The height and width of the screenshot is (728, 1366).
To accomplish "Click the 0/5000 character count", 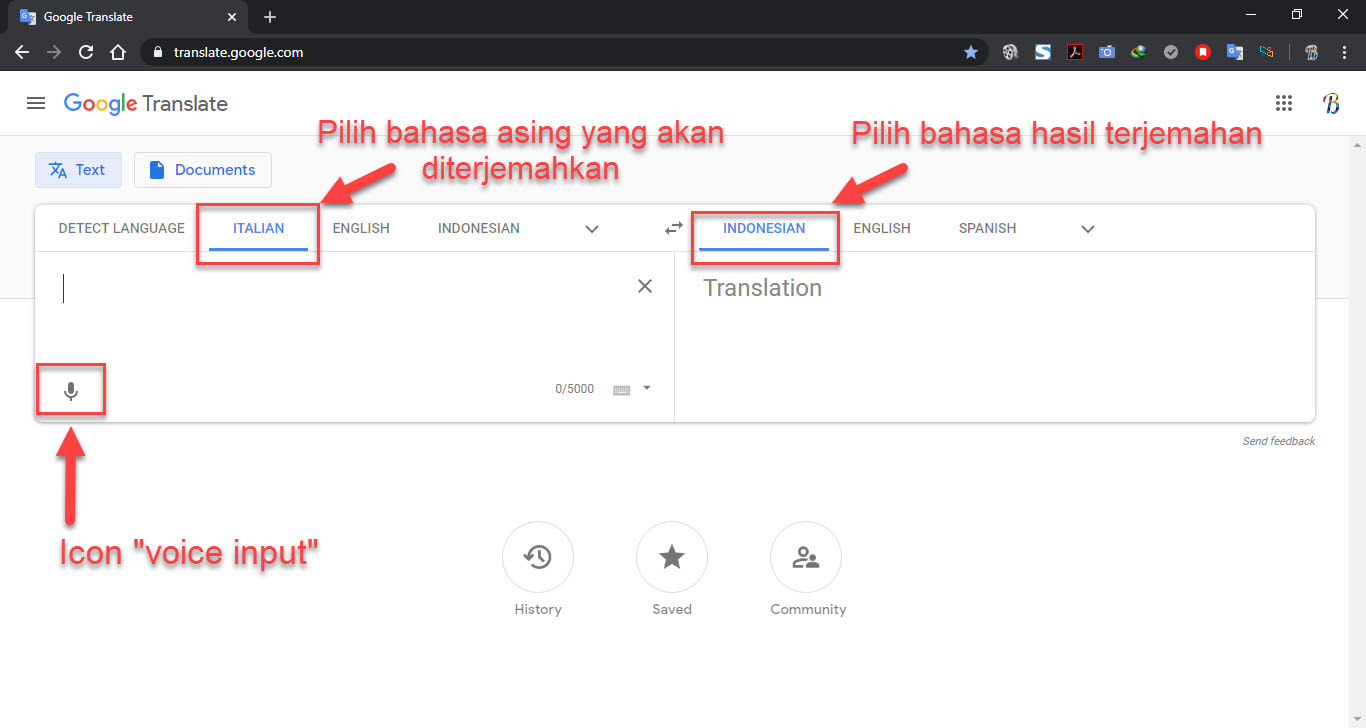I will (x=575, y=389).
